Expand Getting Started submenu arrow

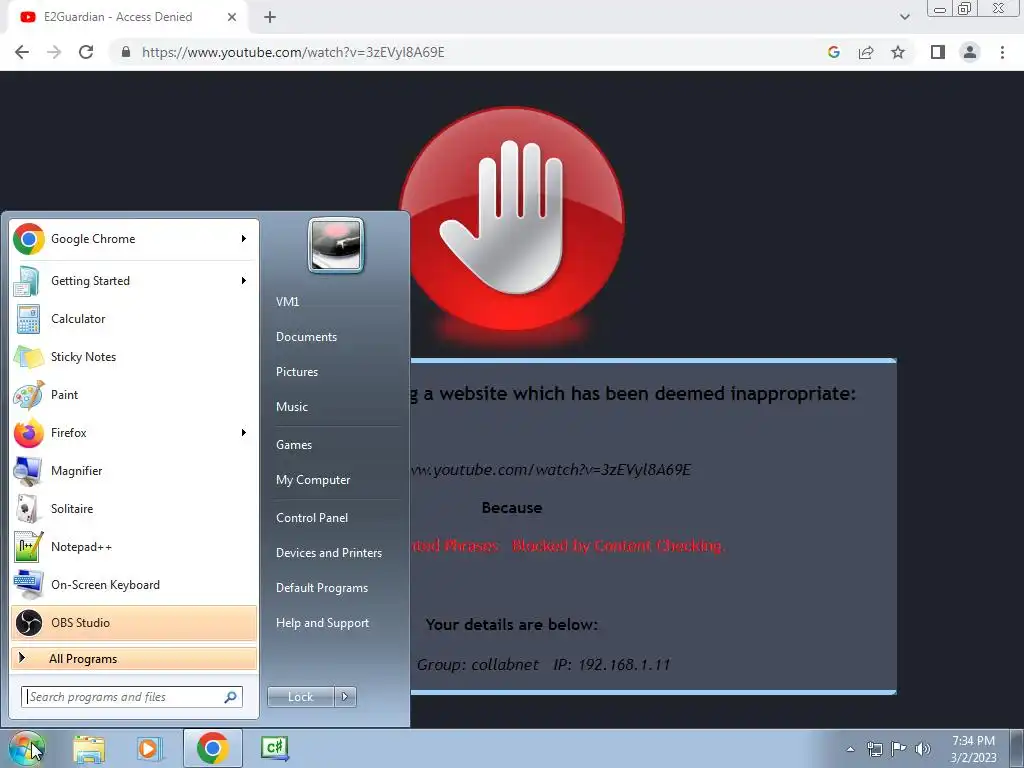click(244, 281)
